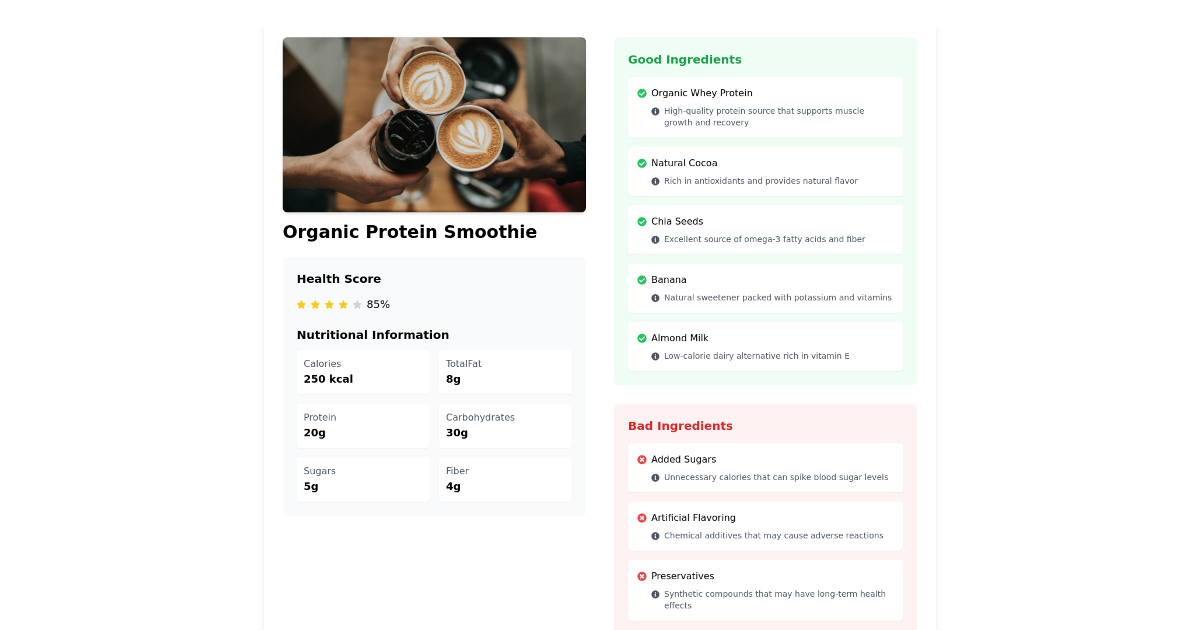Click the red X icon next to Added Sugars

641,459
